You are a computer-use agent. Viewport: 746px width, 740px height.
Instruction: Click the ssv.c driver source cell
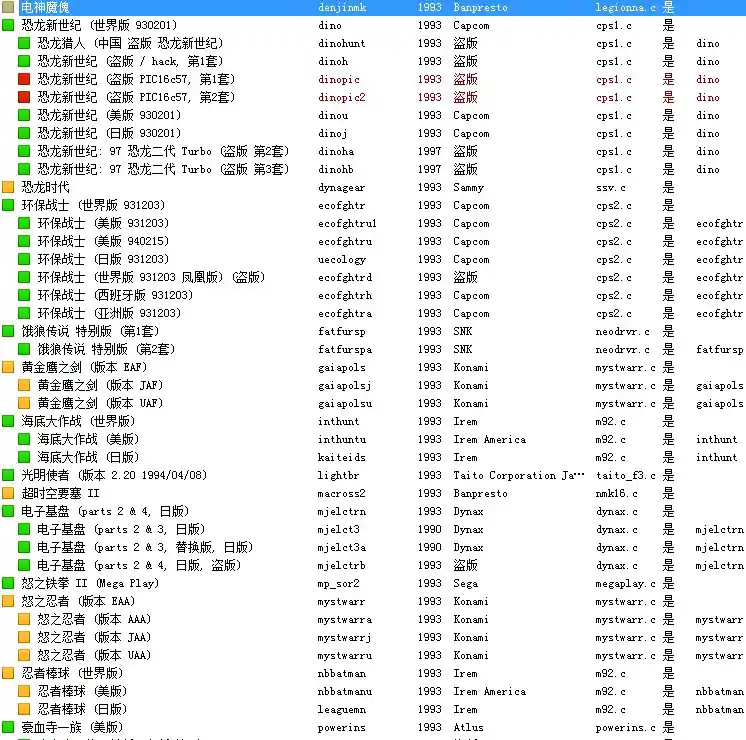pos(609,187)
